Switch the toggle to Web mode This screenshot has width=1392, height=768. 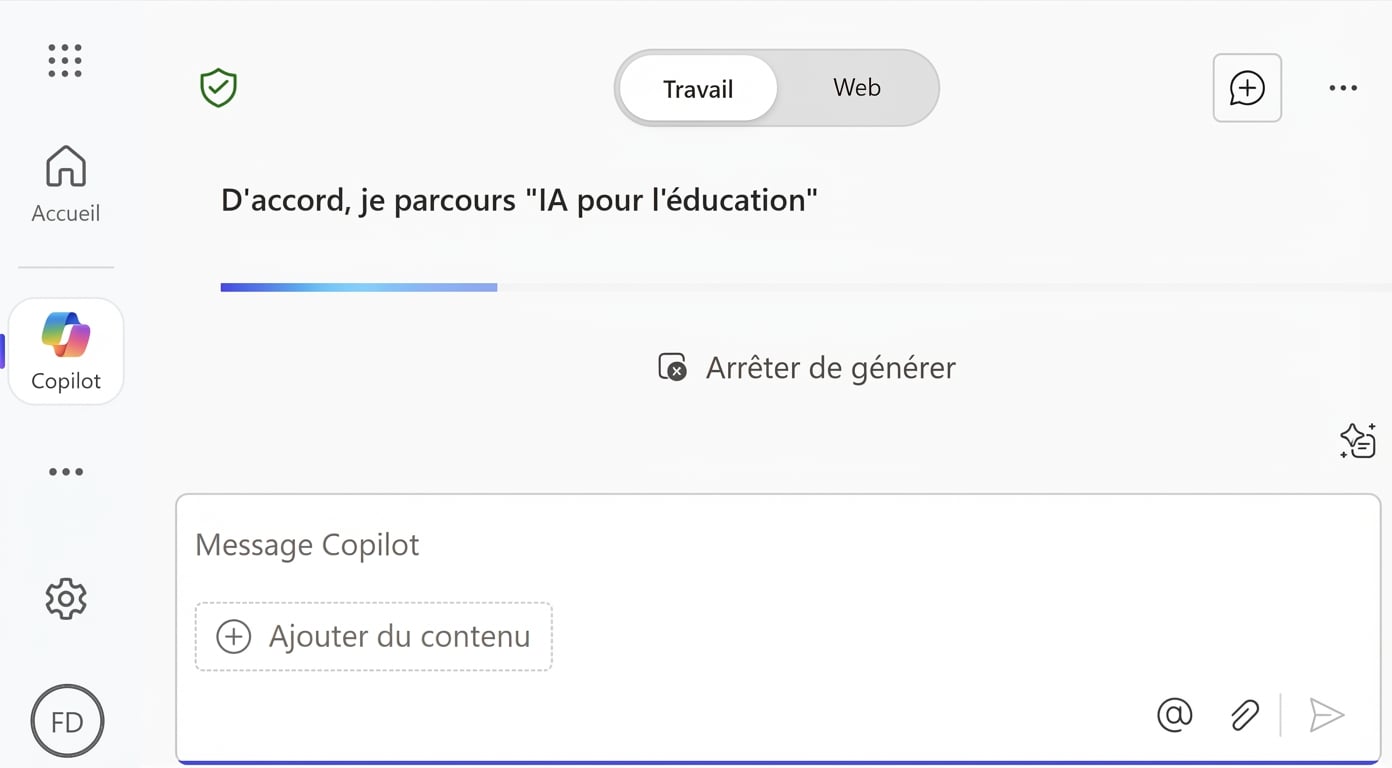[856, 88]
